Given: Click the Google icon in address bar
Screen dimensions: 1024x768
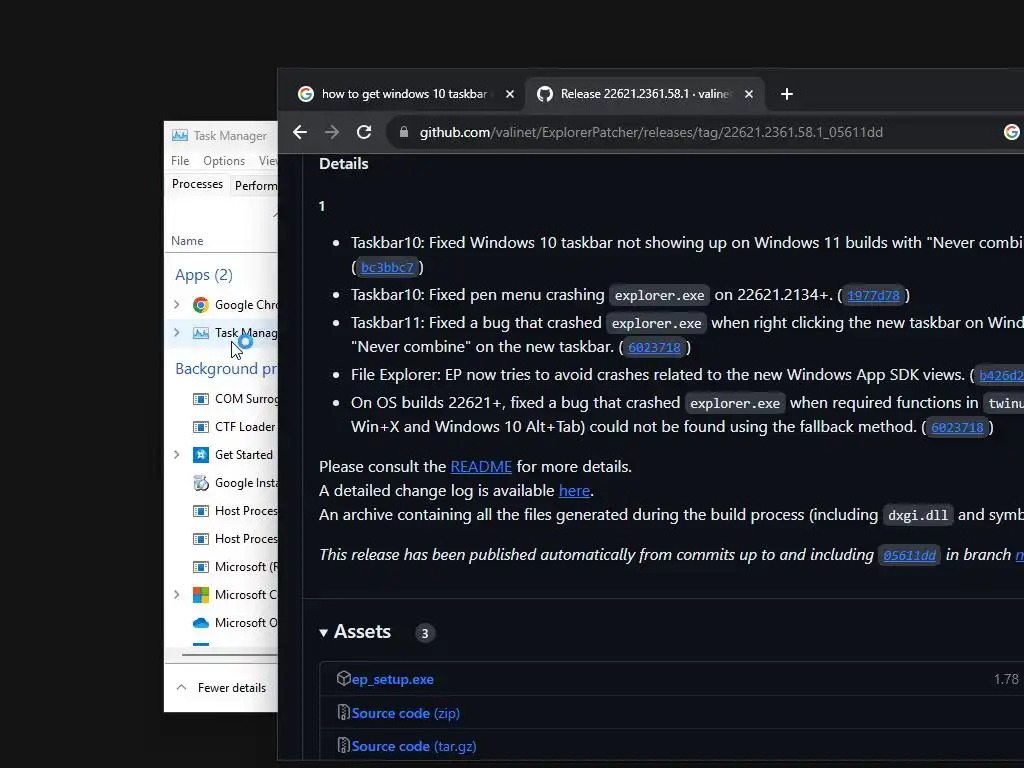Looking at the screenshot, I should tap(1012, 133).
